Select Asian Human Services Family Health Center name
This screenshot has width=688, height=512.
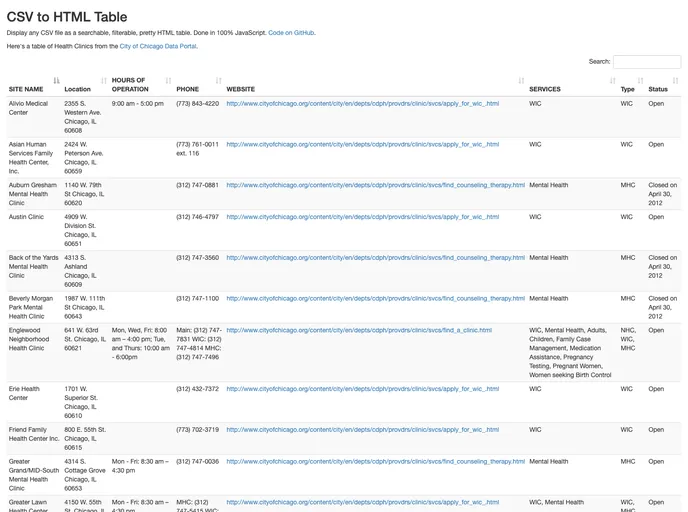(x=31, y=158)
